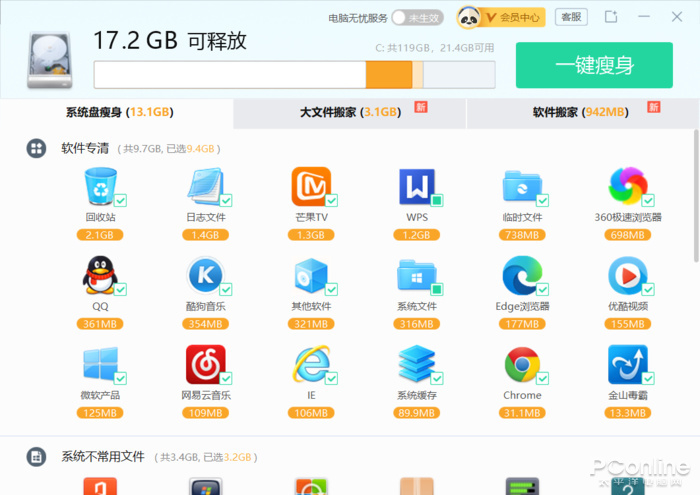Click the 优酷视频 label

628,306
